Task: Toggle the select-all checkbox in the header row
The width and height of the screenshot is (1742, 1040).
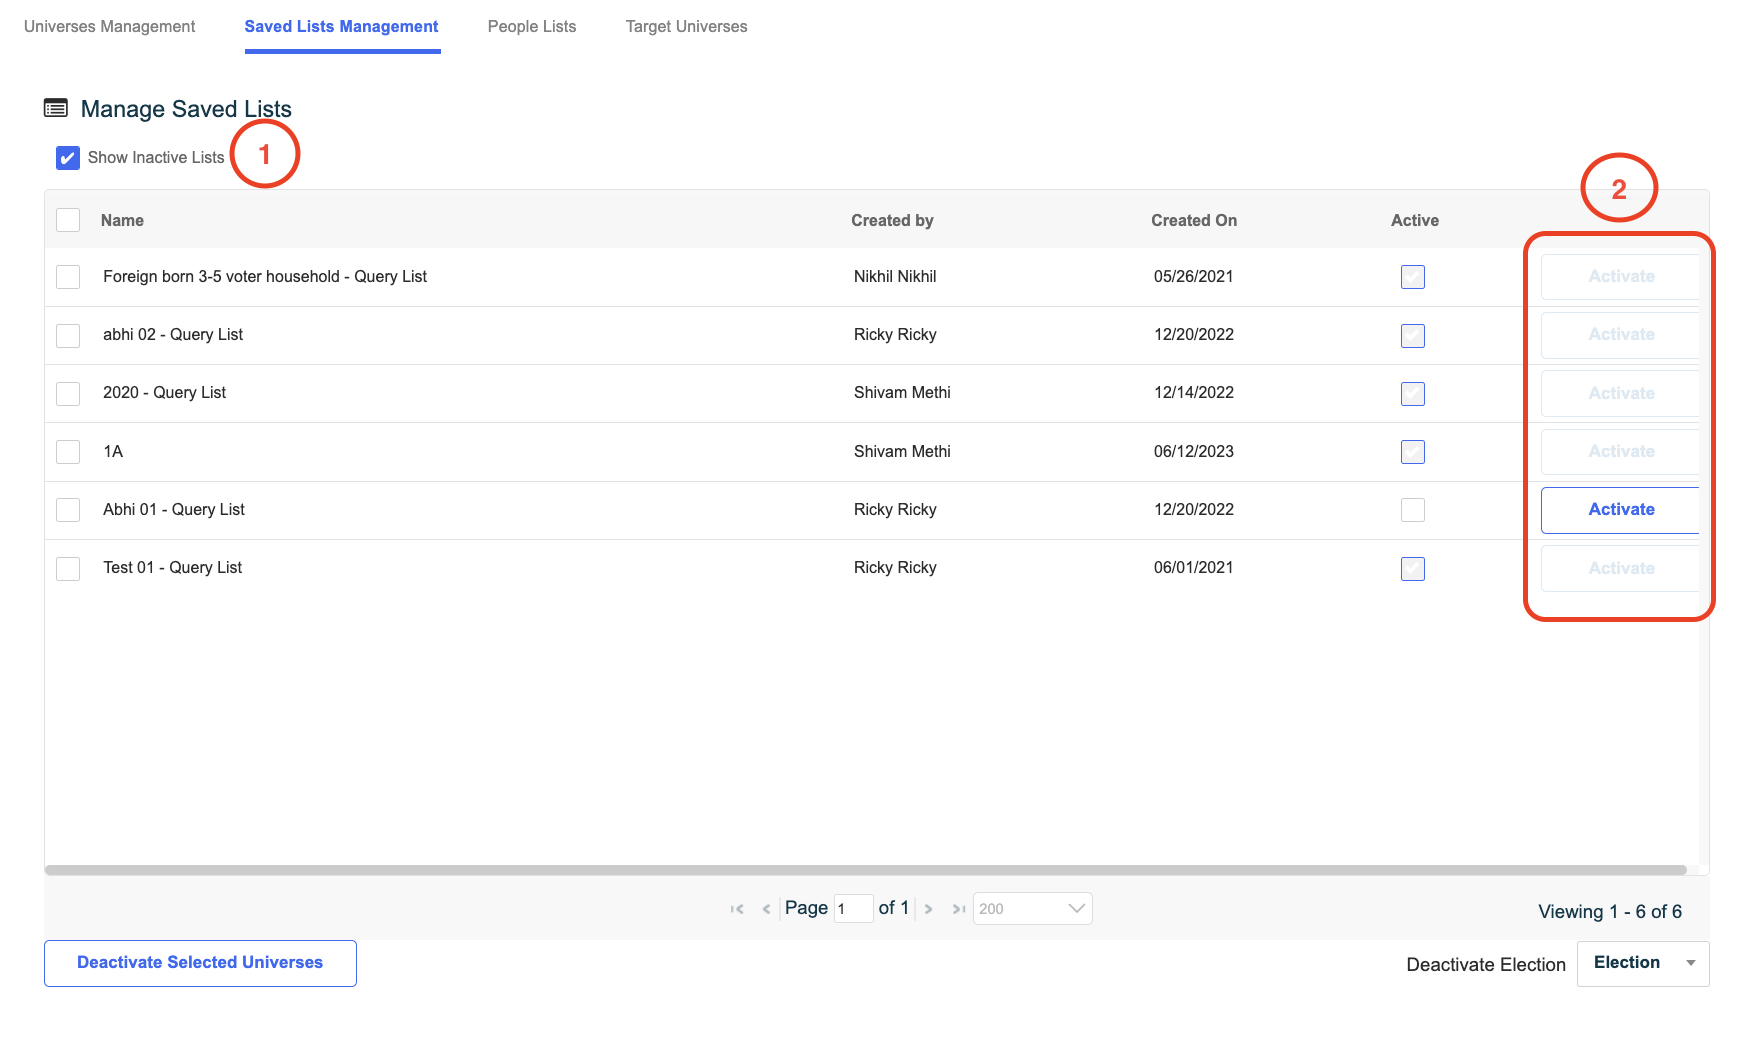Action: point(68,220)
